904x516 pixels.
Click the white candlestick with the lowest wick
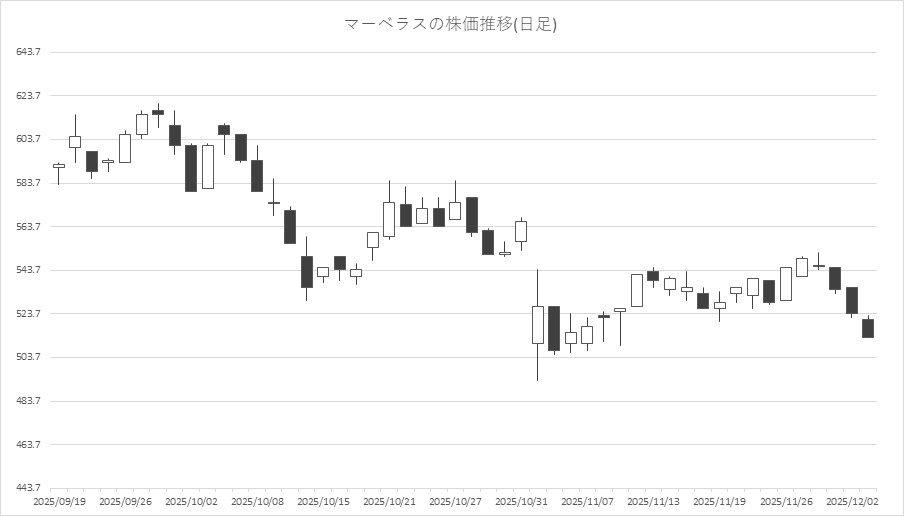click(537, 325)
